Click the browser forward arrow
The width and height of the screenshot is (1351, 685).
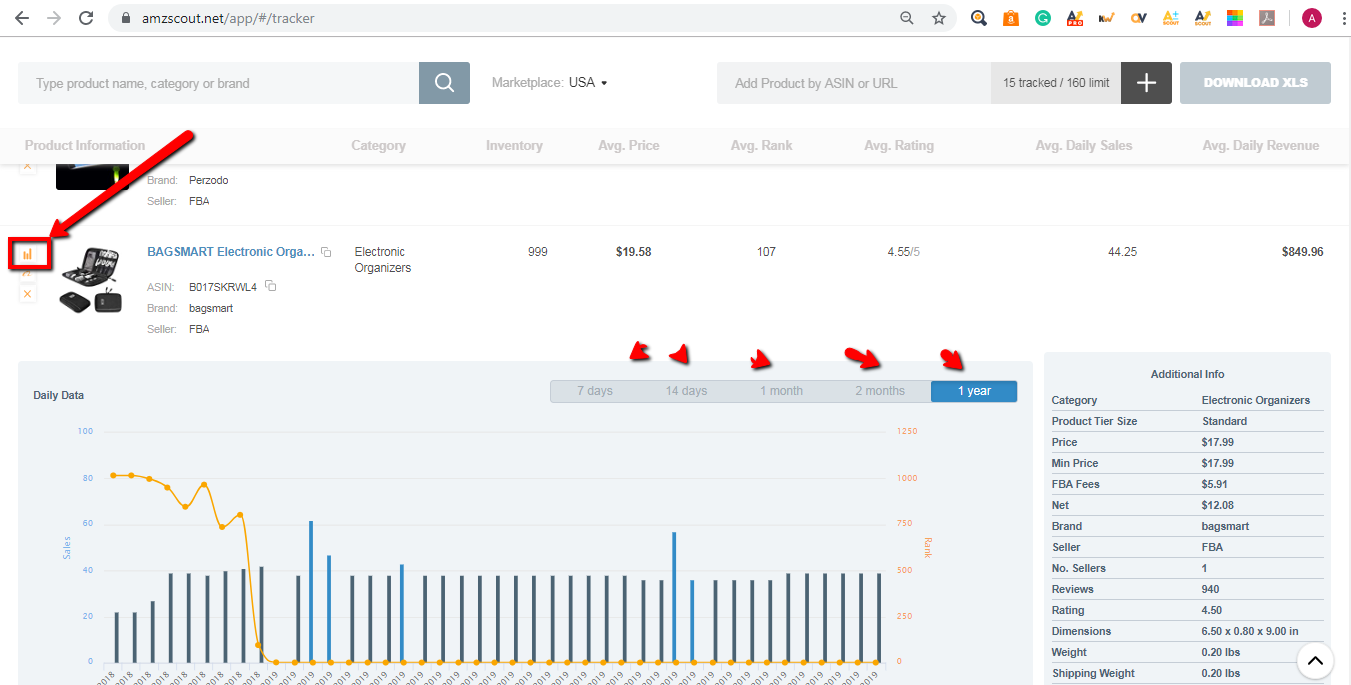coord(54,18)
